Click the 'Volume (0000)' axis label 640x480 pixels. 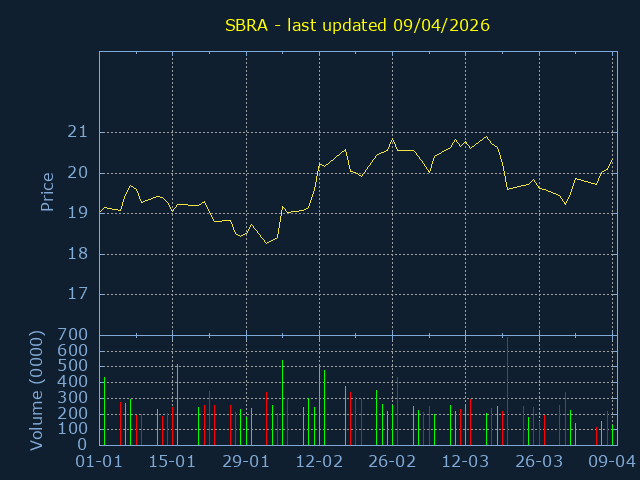[x=36, y=391]
